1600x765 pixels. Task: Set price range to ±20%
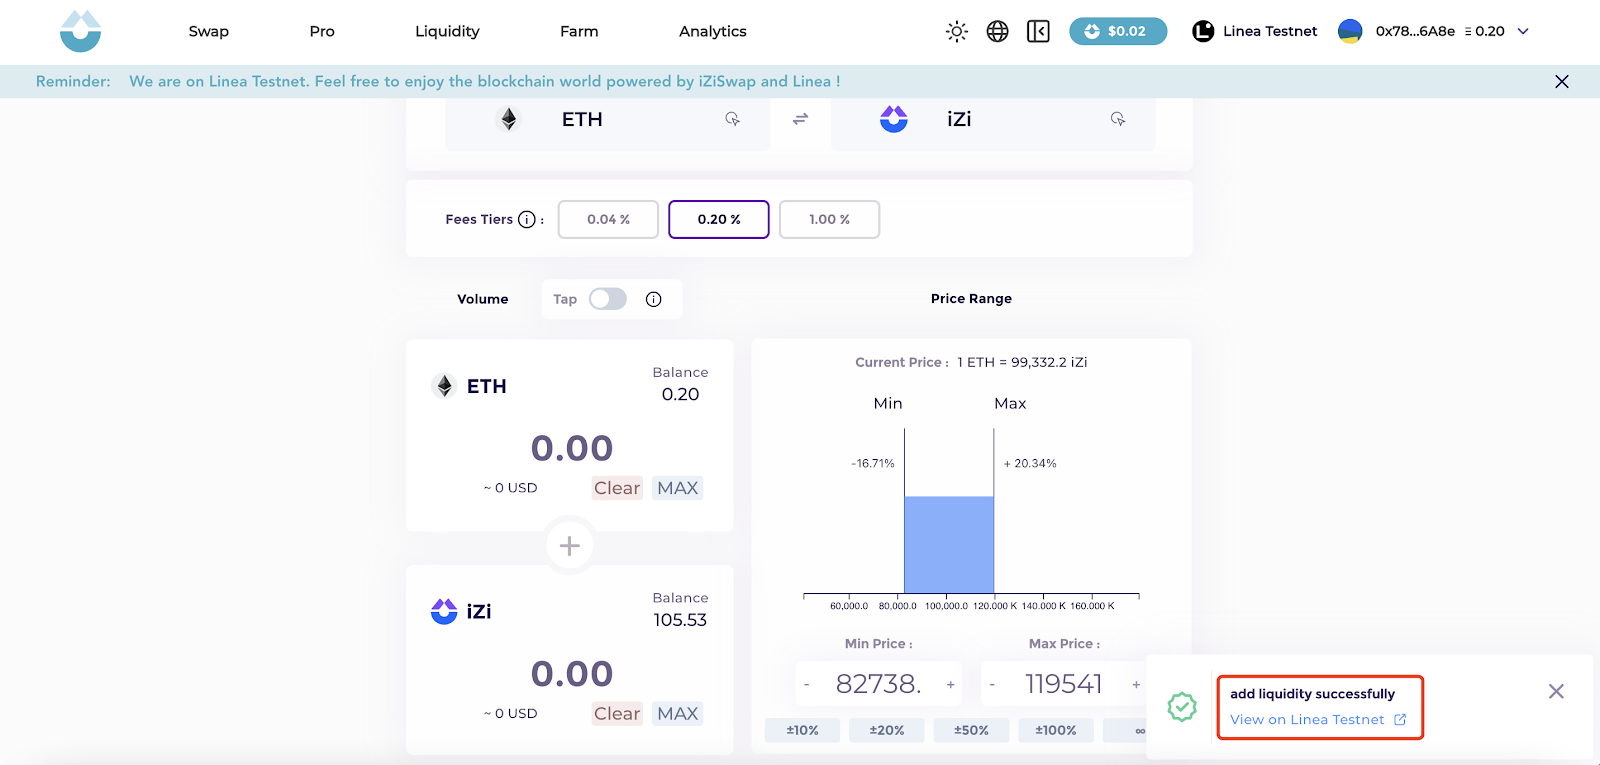(887, 730)
